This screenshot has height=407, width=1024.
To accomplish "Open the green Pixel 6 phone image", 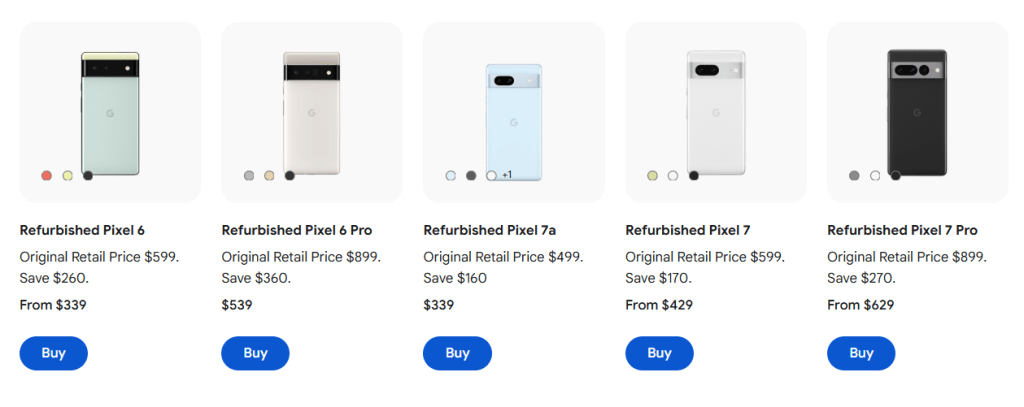I will pos(110,110).
